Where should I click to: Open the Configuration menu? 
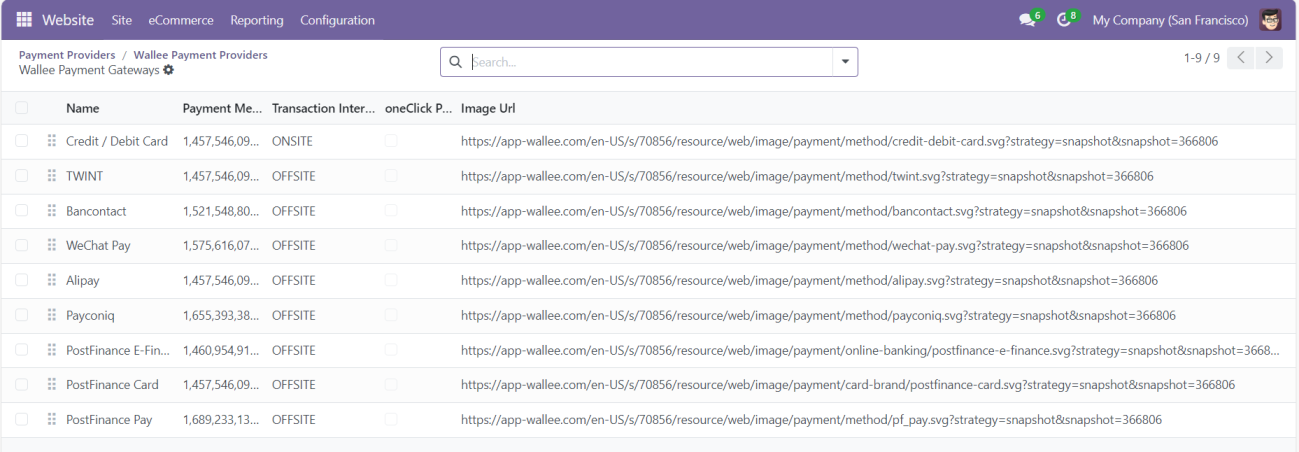coord(337,20)
